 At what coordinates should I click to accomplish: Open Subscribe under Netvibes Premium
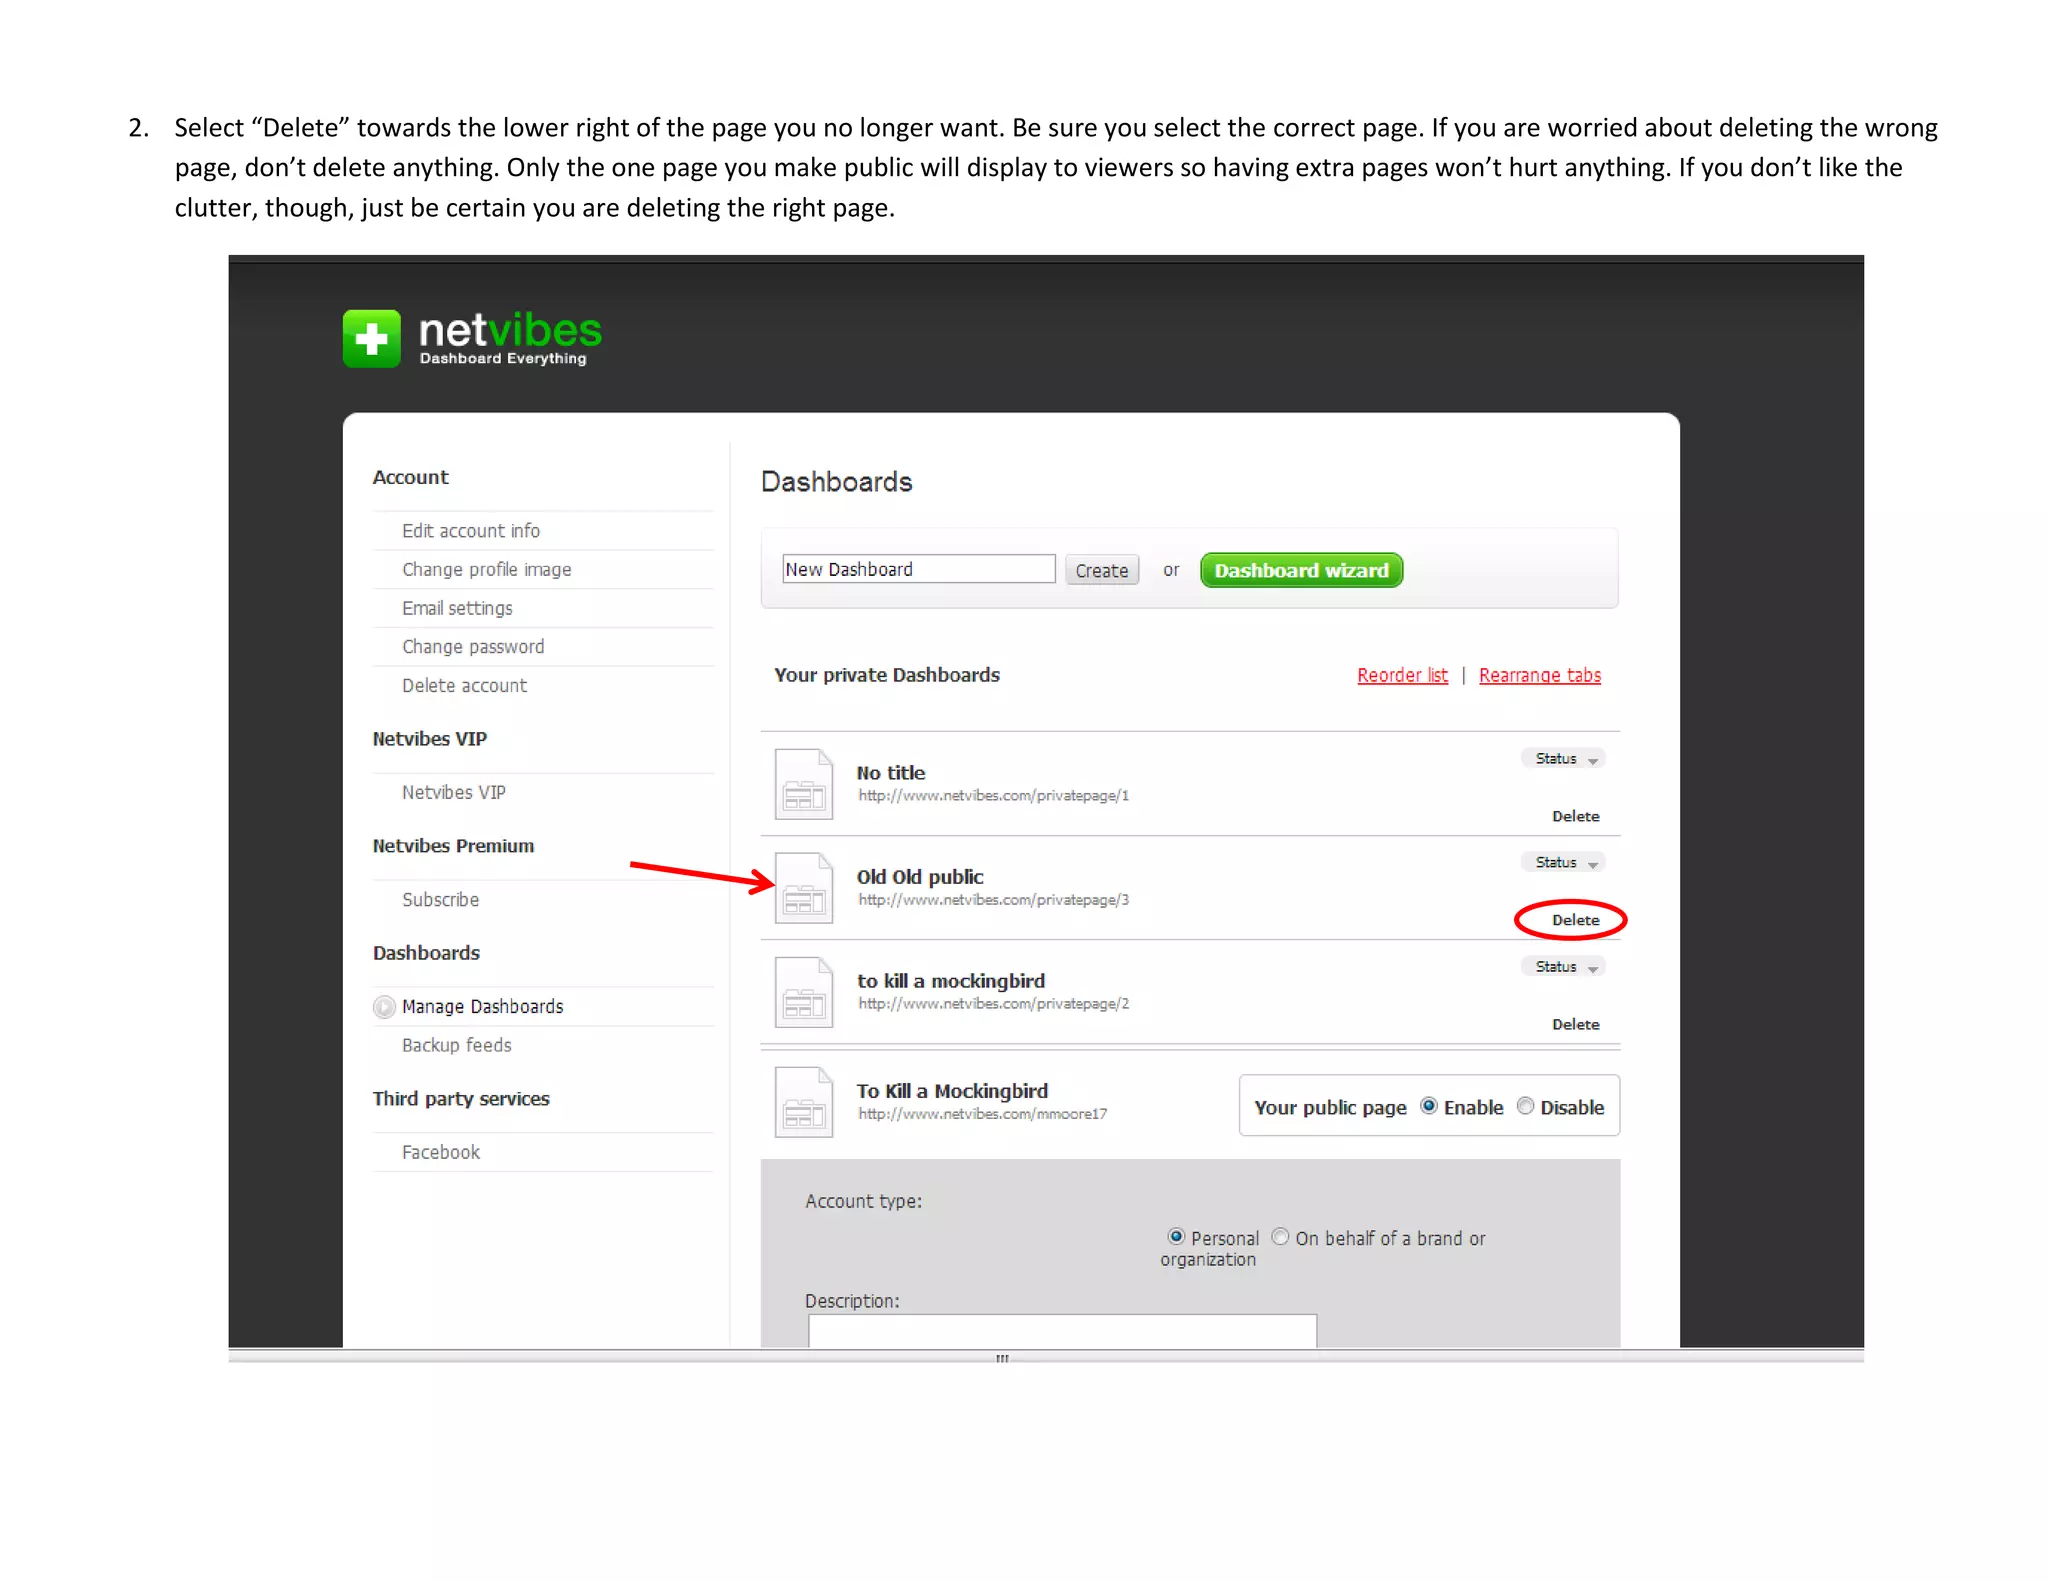tap(440, 900)
